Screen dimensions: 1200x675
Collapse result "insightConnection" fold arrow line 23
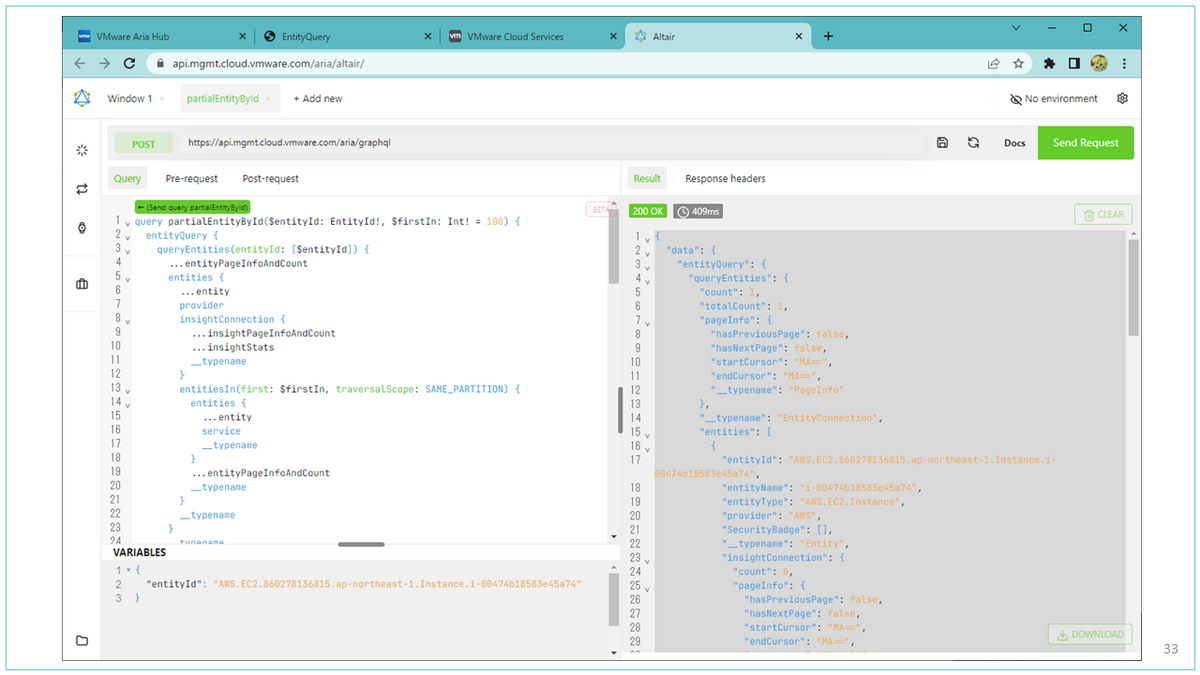click(647, 560)
